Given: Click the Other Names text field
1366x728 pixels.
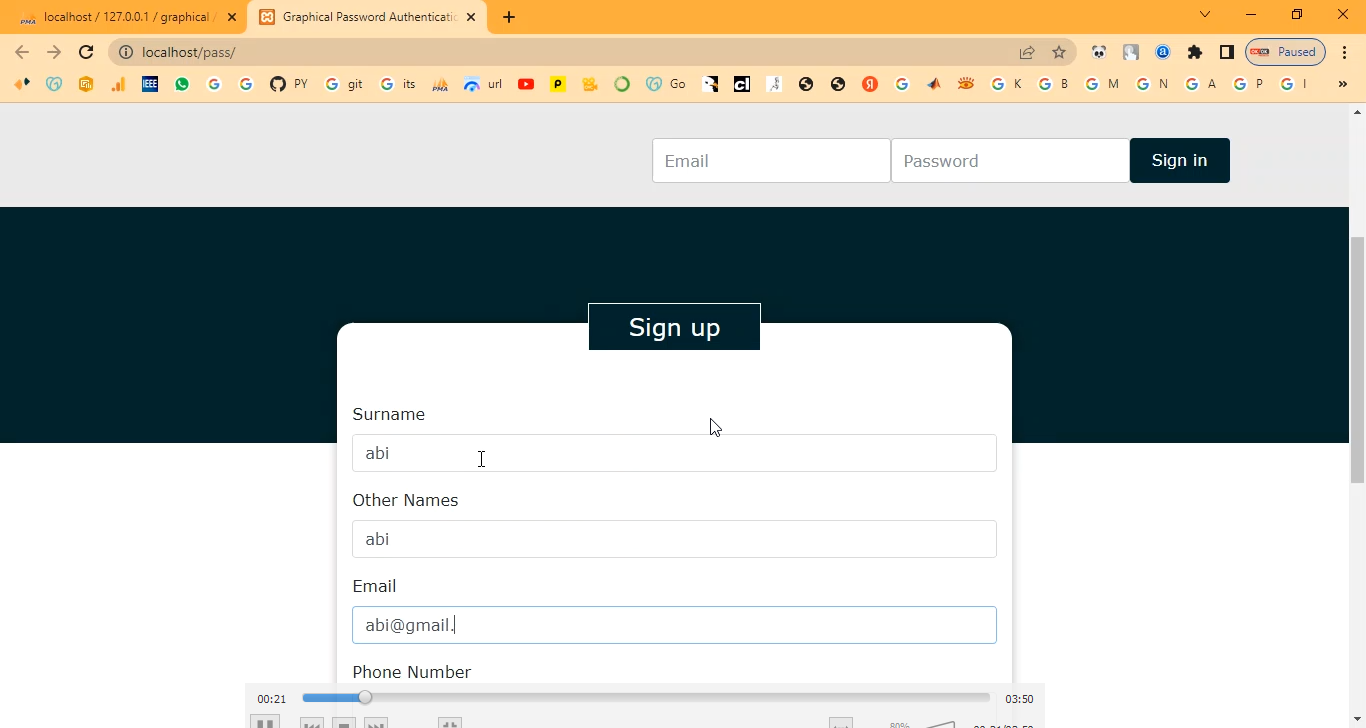Looking at the screenshot, I should pos(674,539).
